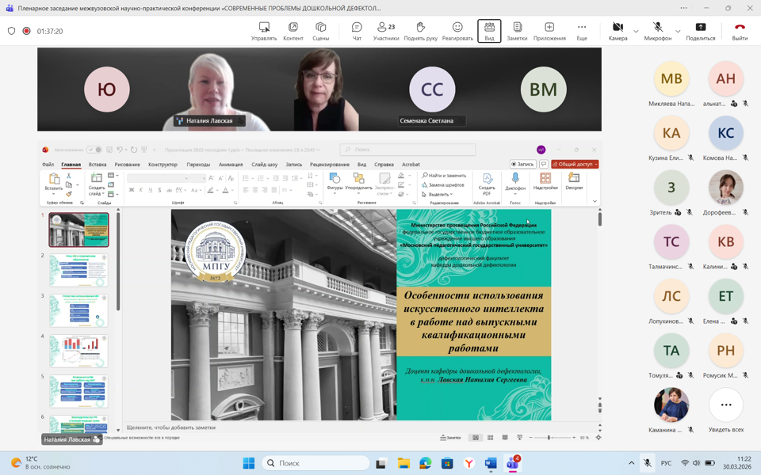
Task: Expand the microphone options dropdown arrow
Action: tap(677, 31)
